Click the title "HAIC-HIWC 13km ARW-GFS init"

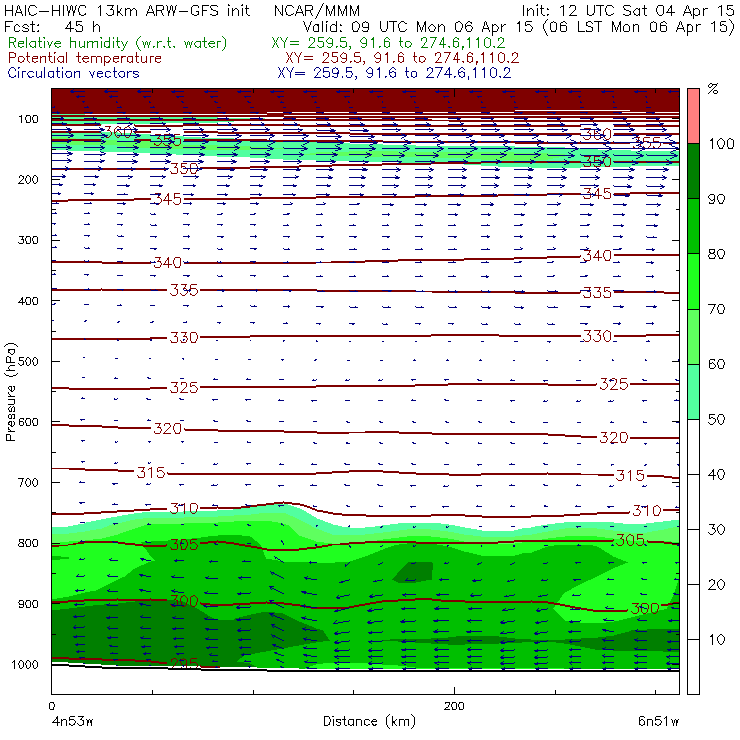pos(127,10)
